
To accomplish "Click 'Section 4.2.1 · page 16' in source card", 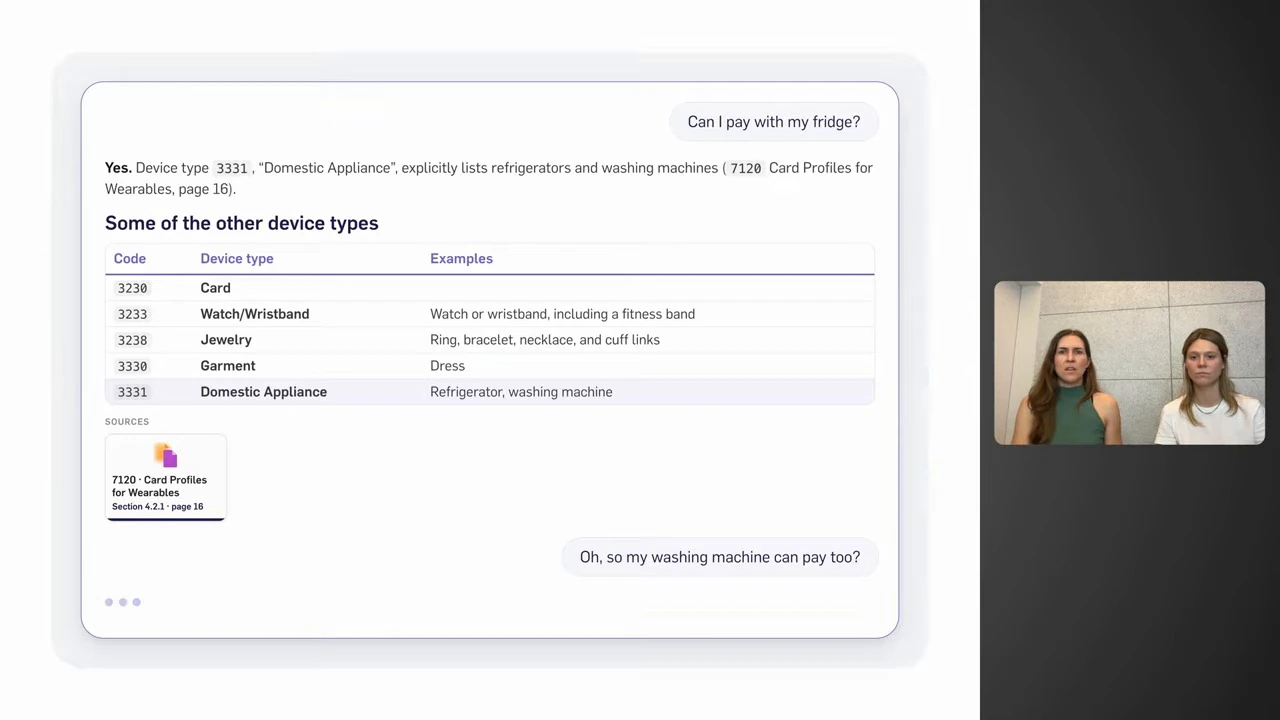I will coord(157,507).
